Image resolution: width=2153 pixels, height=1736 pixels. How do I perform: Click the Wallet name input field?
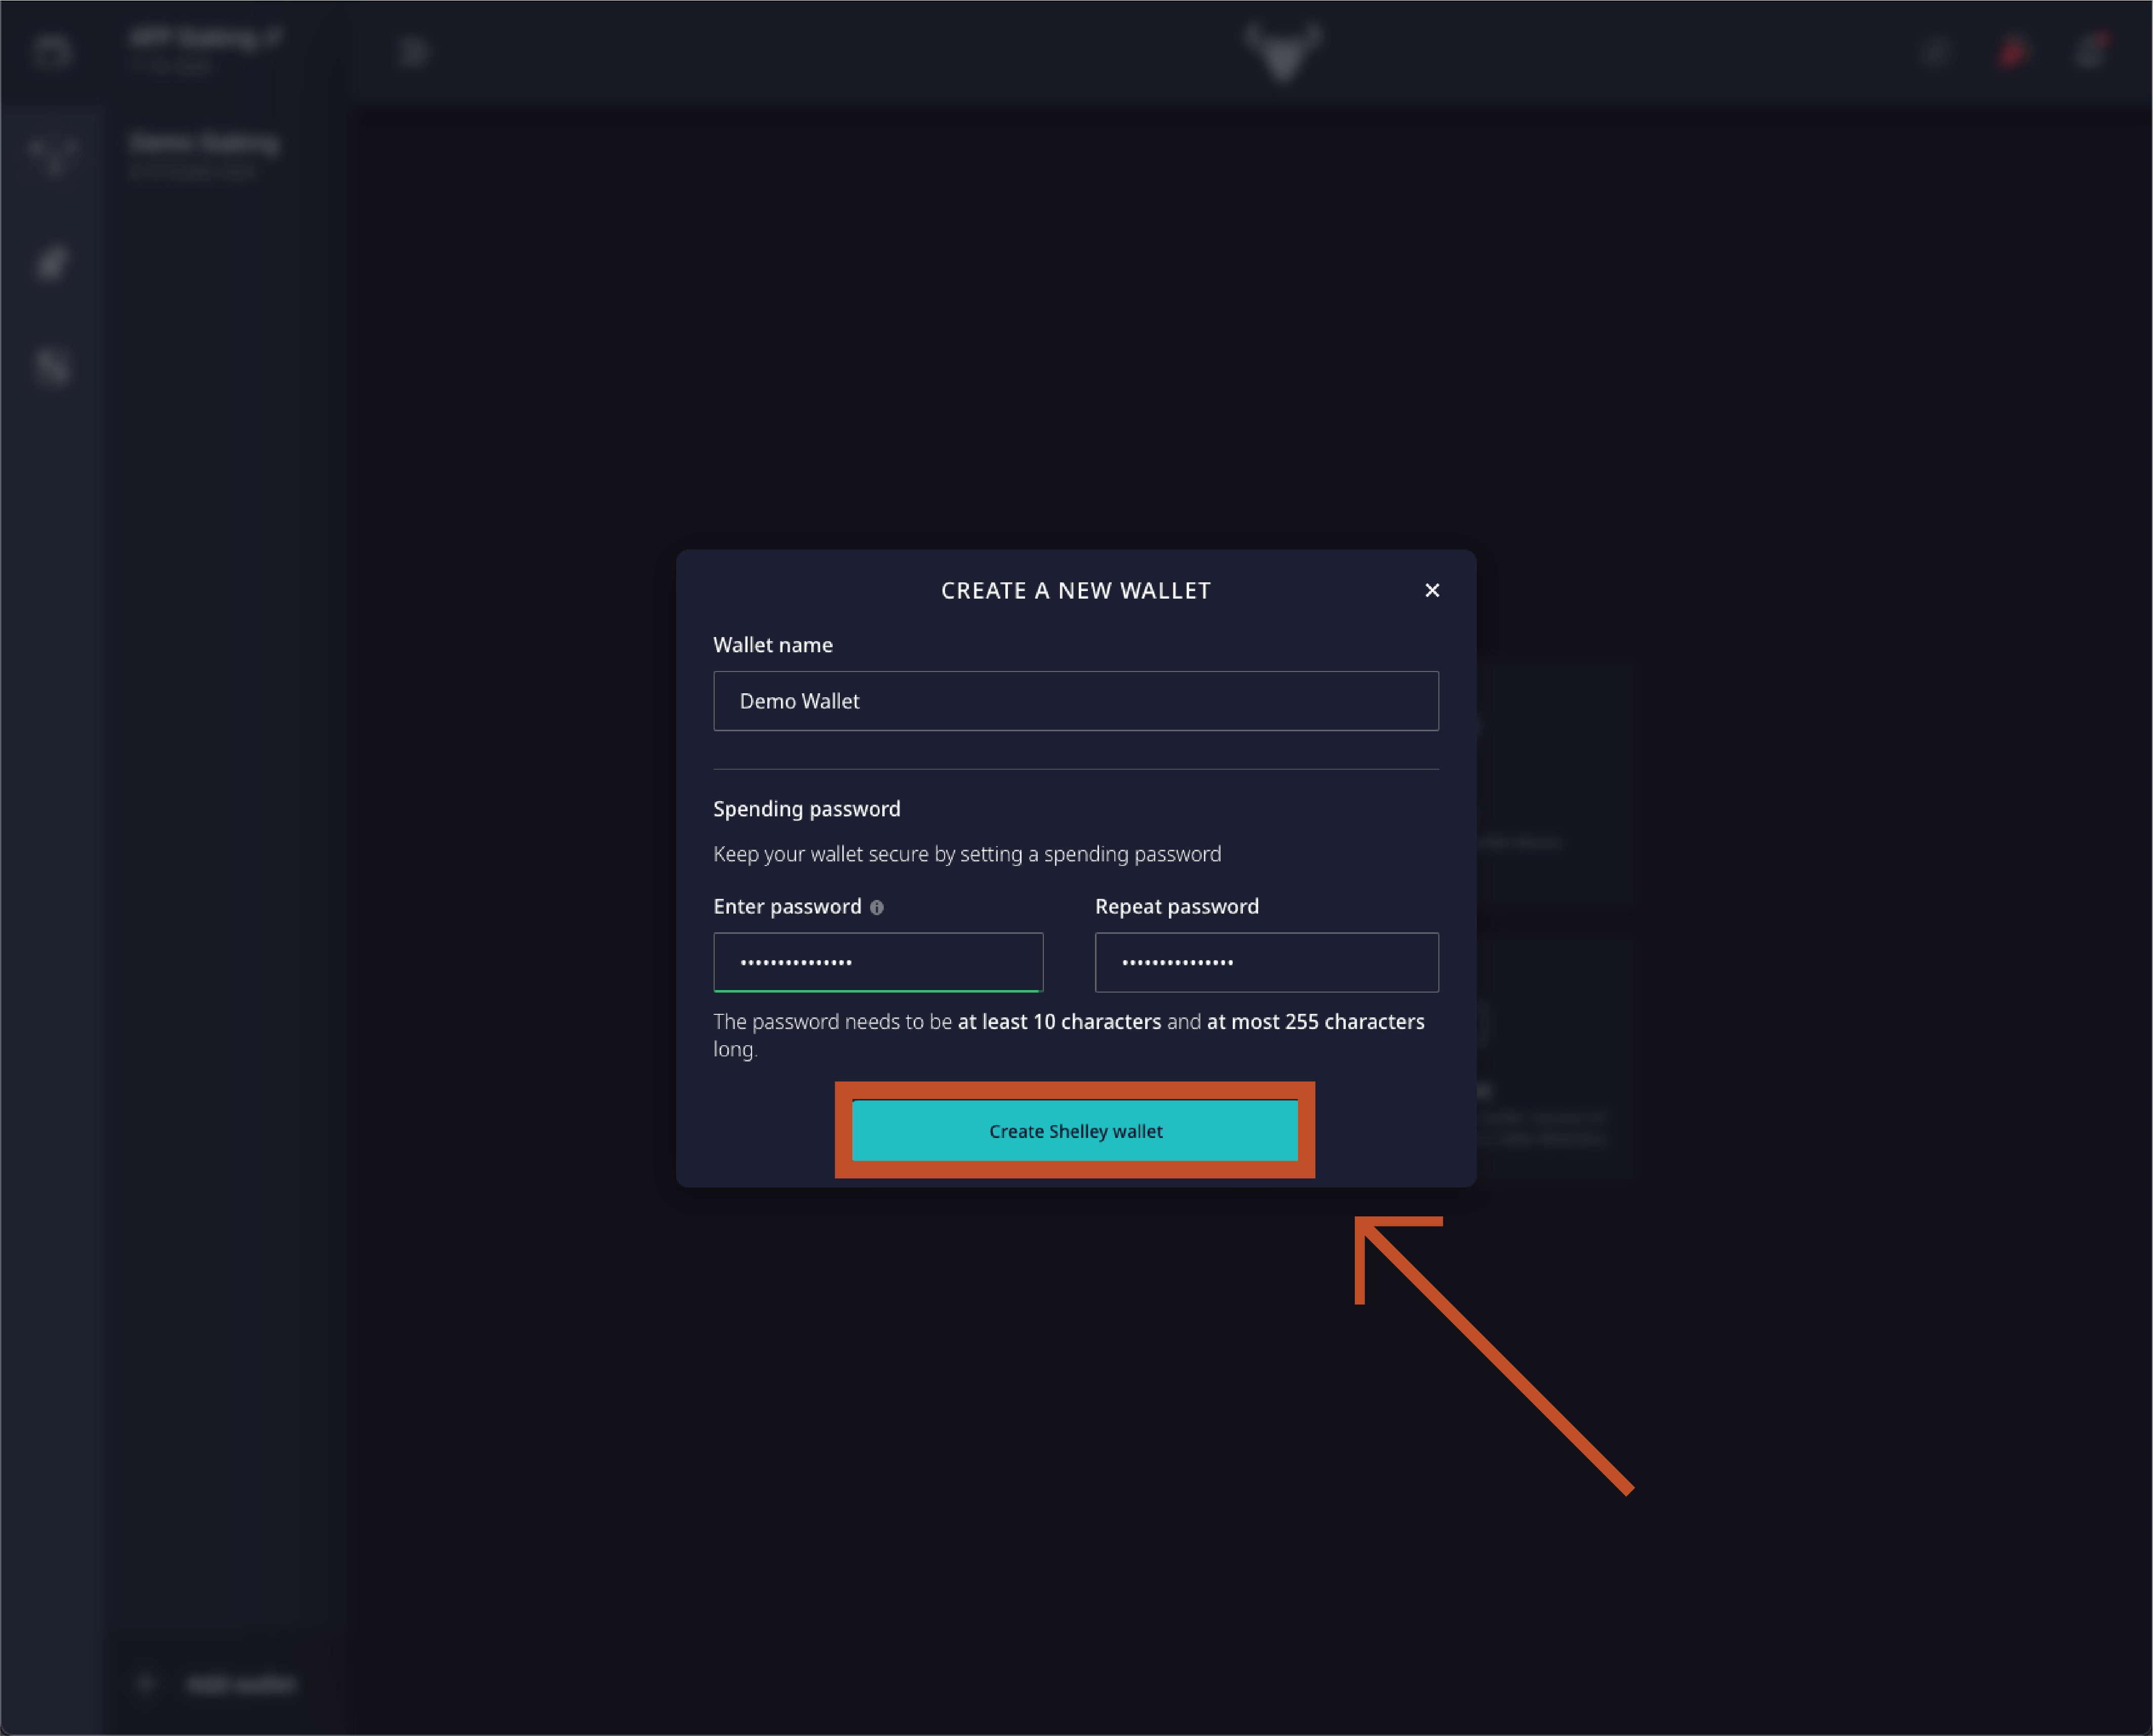(1076, 701)
